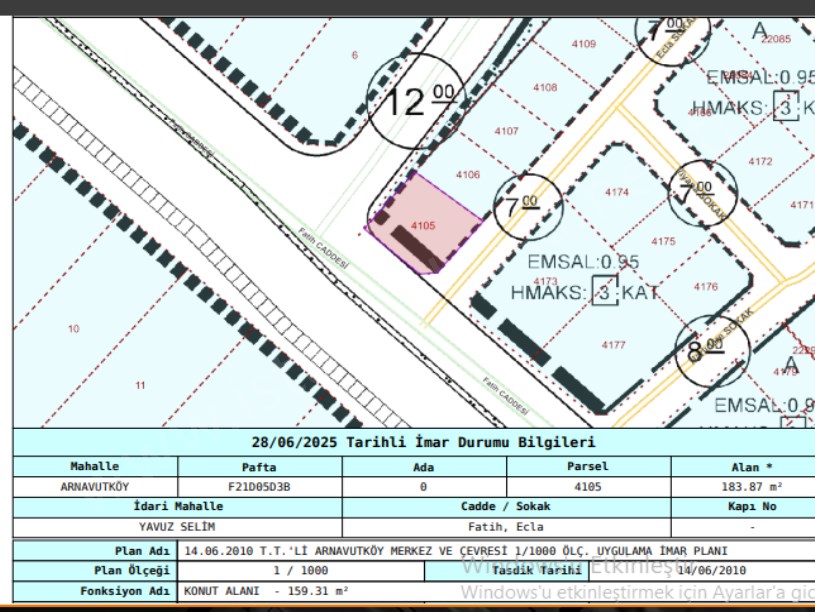815x612 pixels.
Task: Select the 7.00 circle beside parcel 4105
Action: coord(528,208)
